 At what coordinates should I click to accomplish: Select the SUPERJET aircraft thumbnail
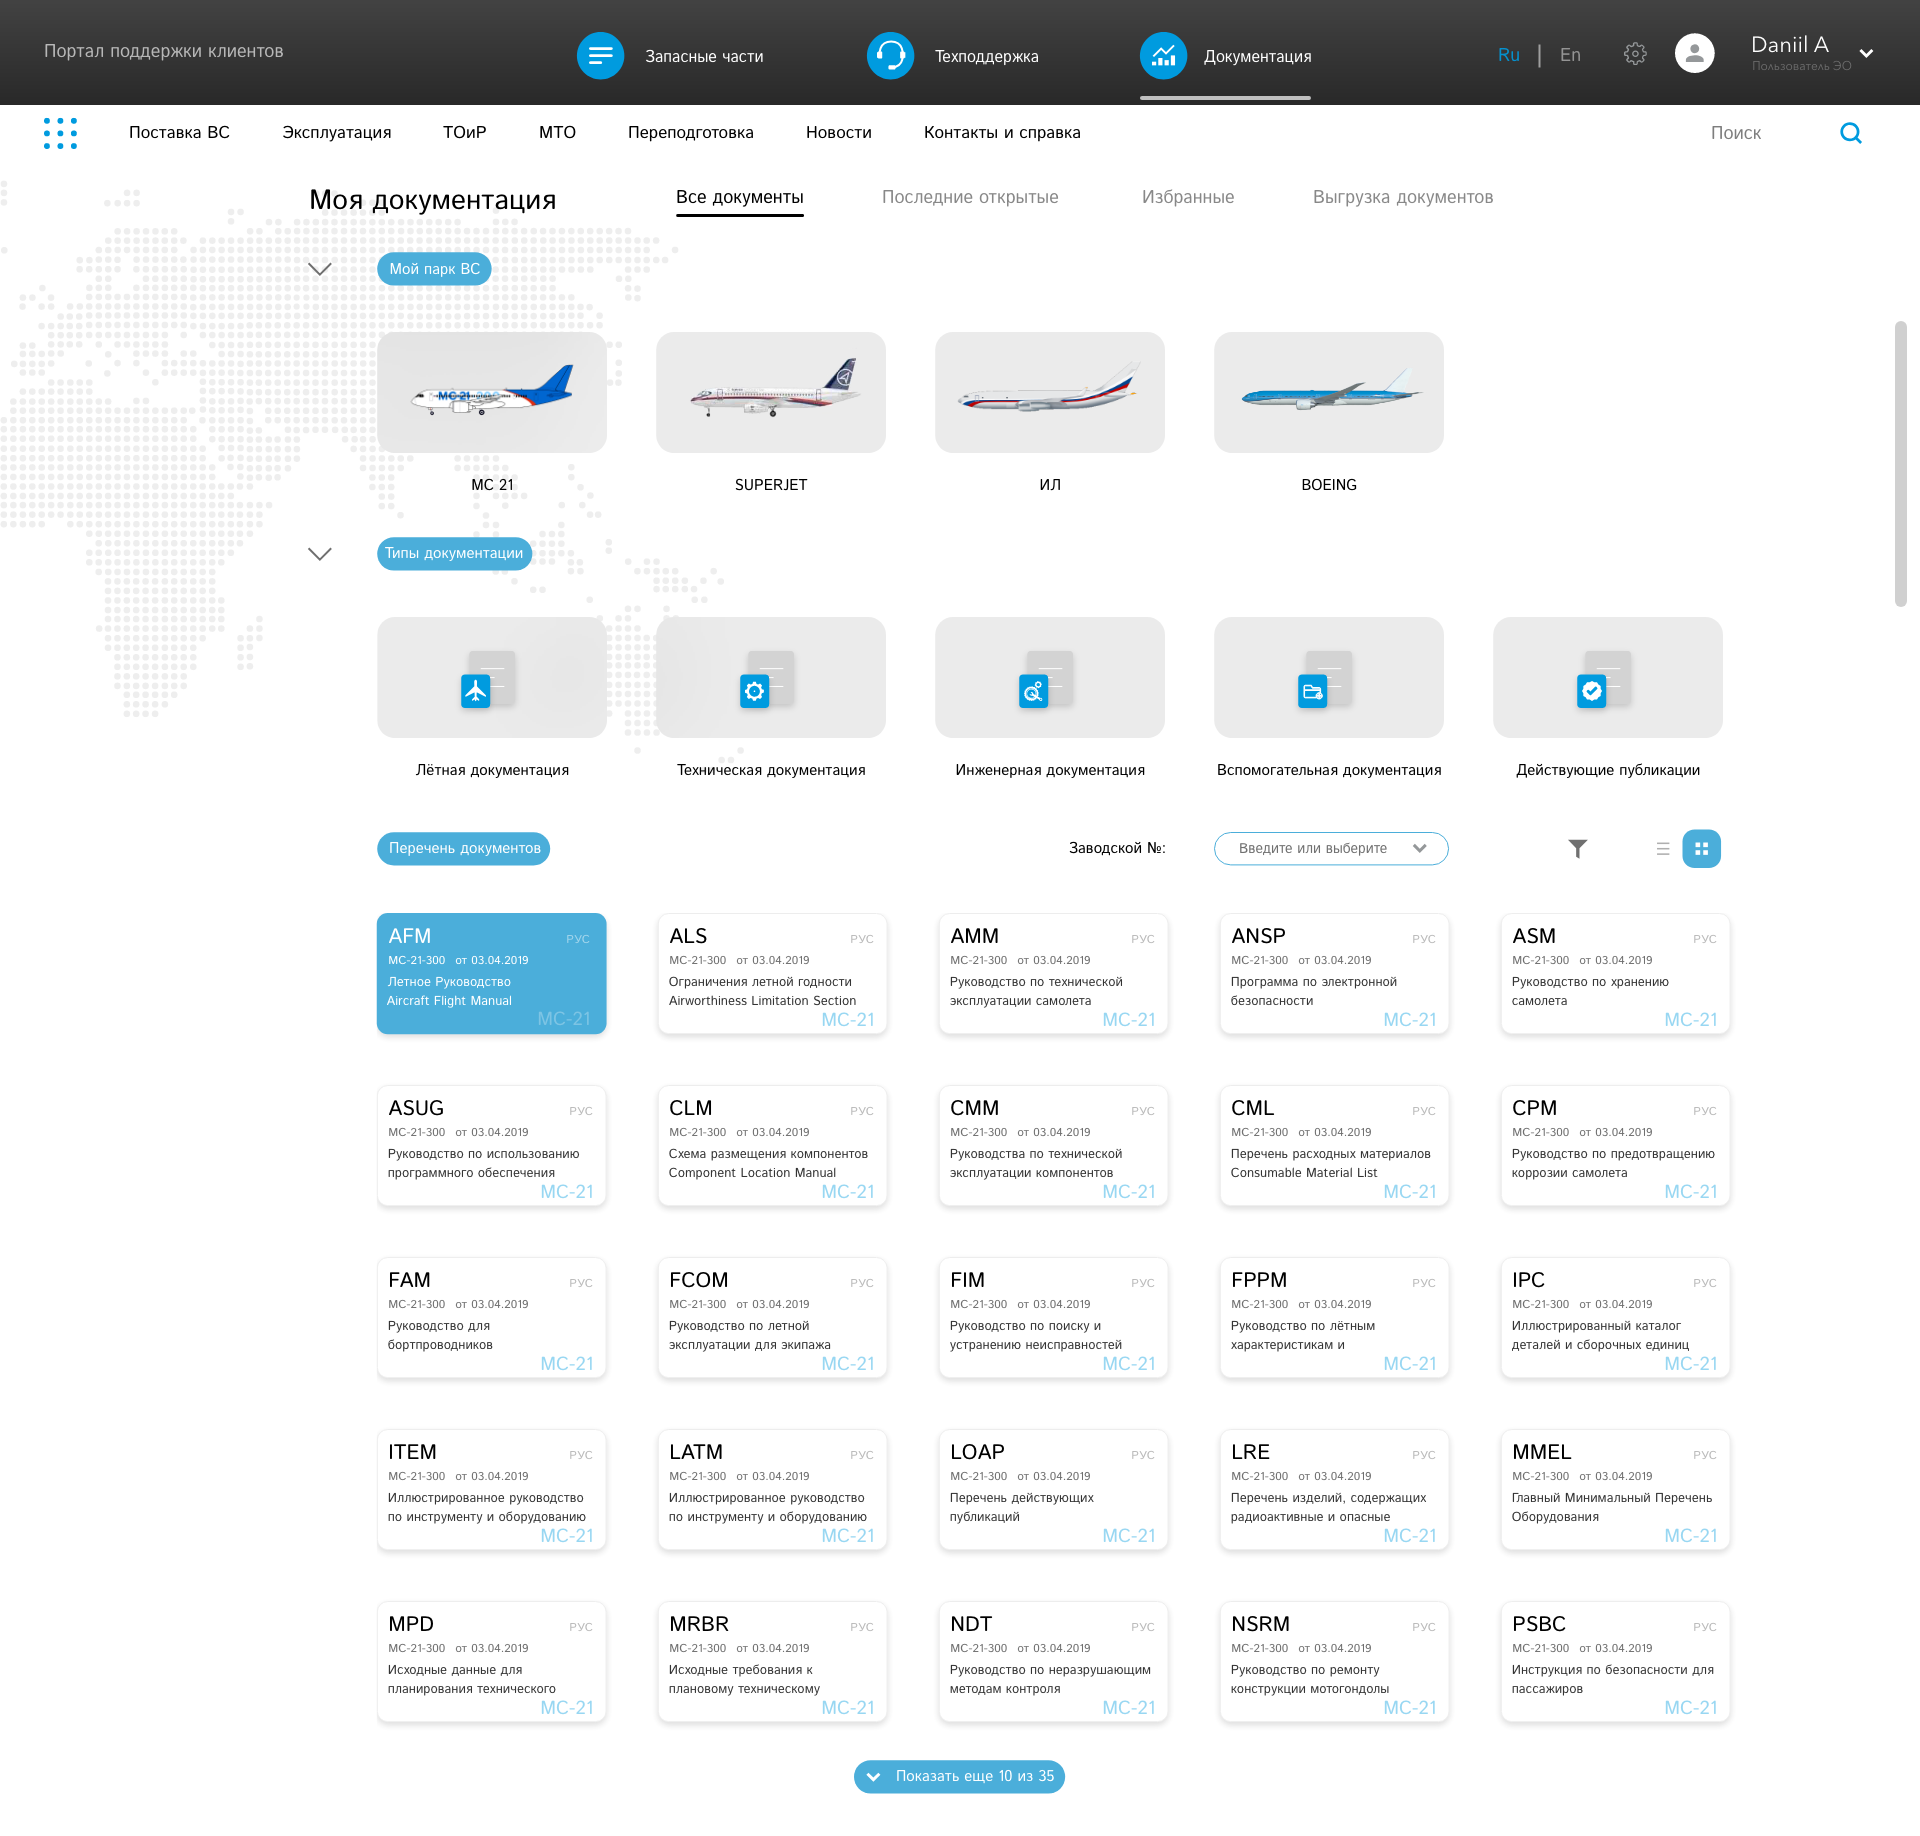coord(771,392)
